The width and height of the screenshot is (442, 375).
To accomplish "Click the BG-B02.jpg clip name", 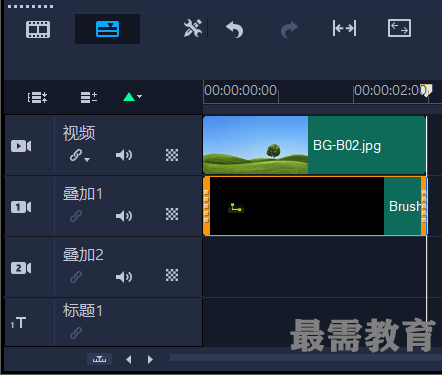I will pos(347,146).
